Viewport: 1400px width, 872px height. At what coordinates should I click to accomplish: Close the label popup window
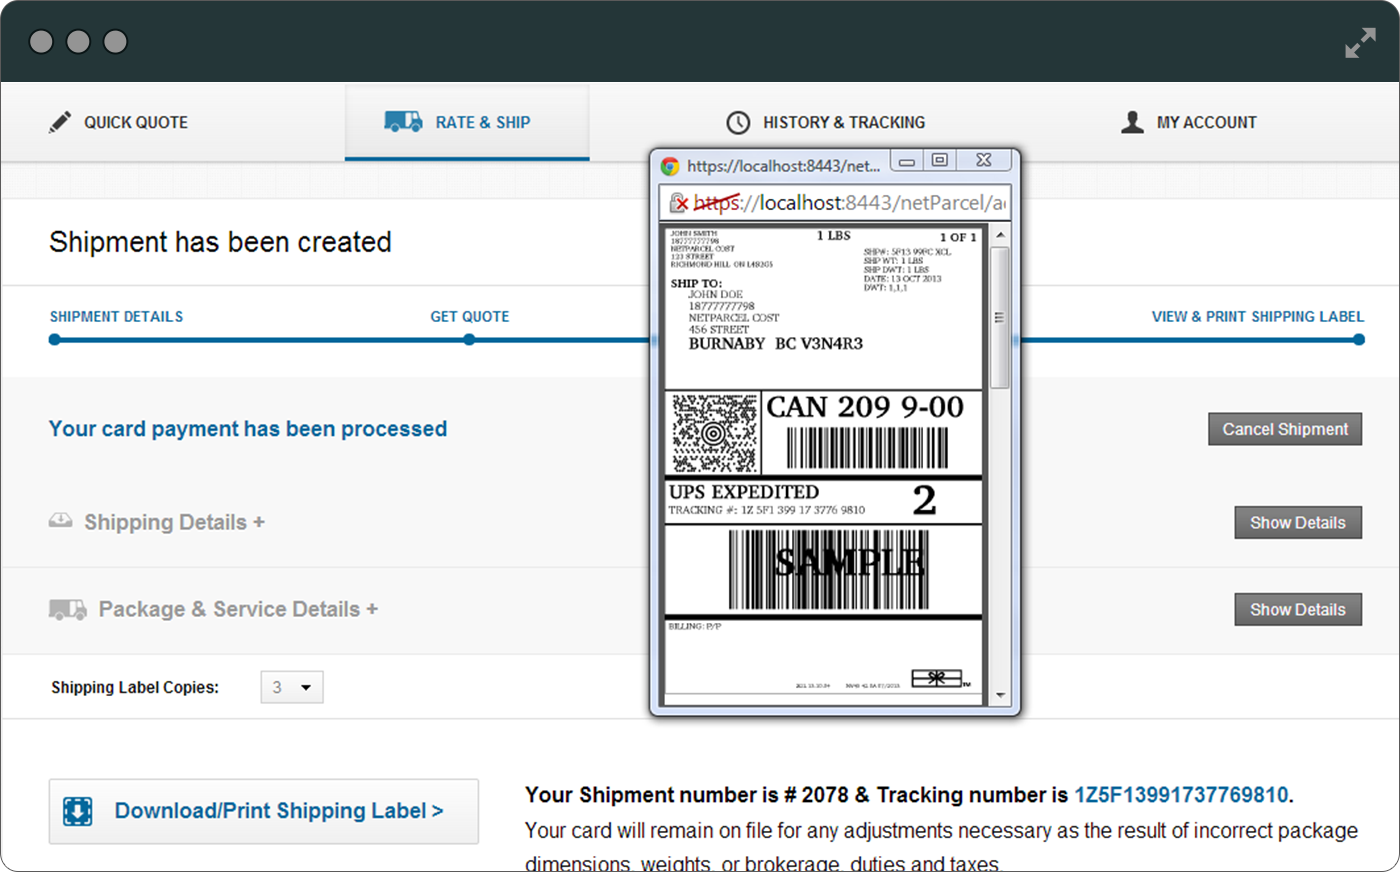point(984,160)
